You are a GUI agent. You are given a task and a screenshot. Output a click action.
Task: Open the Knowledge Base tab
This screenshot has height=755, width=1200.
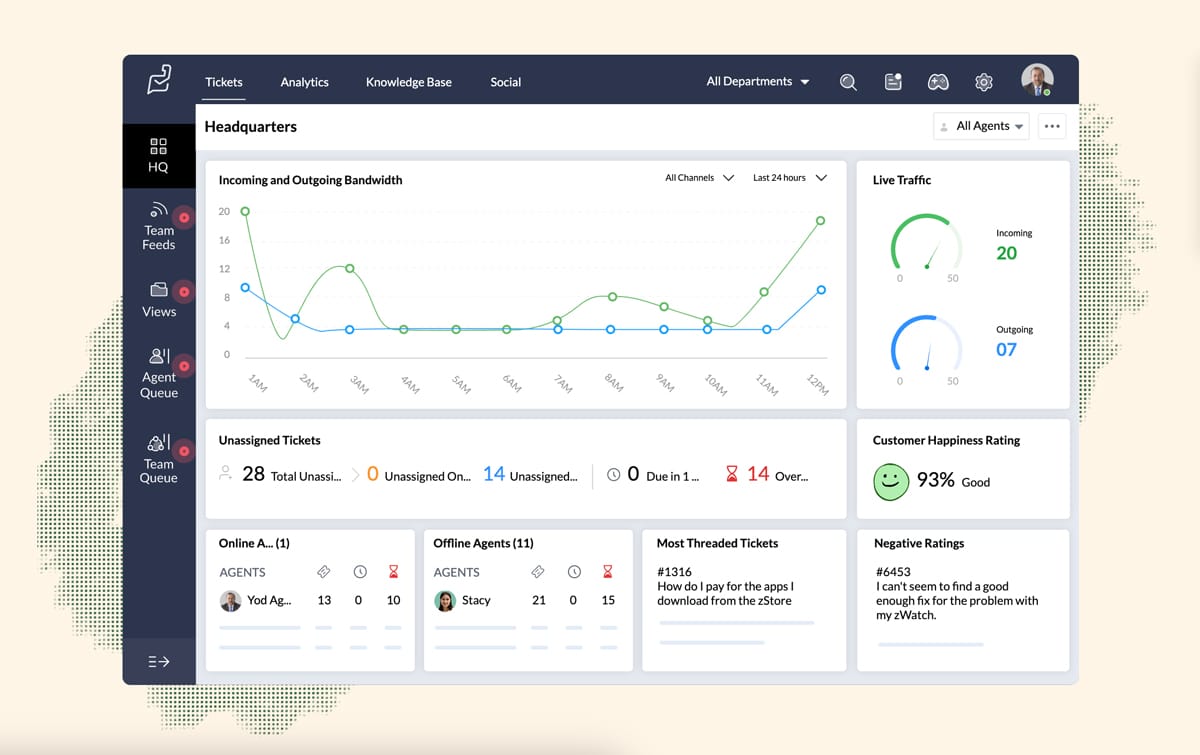(x=408, y=82)
